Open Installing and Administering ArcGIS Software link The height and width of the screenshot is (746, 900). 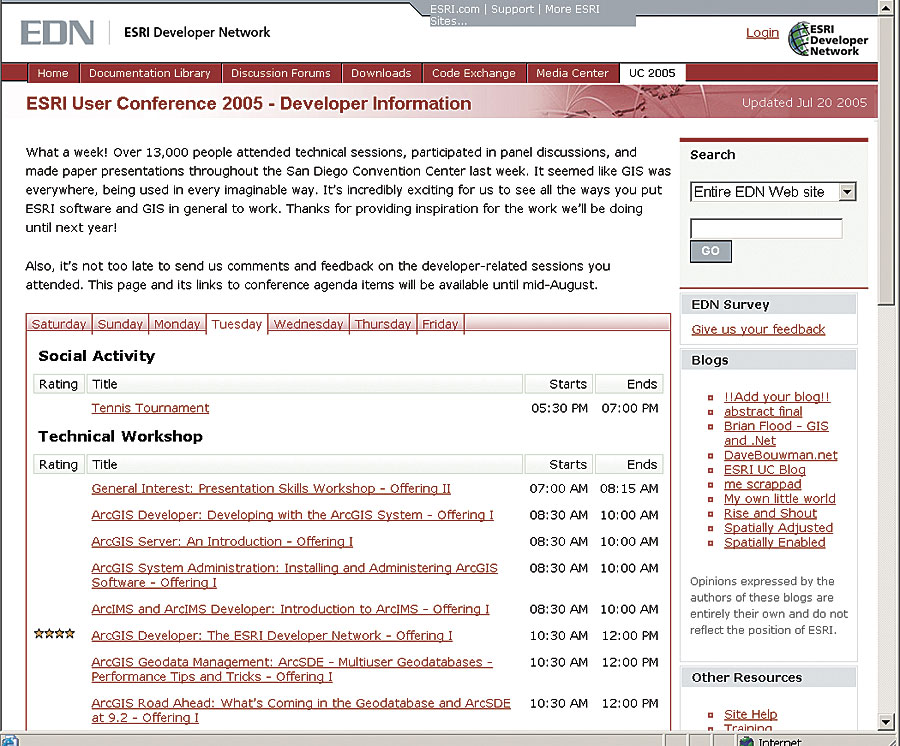click(x=294, y=575)
